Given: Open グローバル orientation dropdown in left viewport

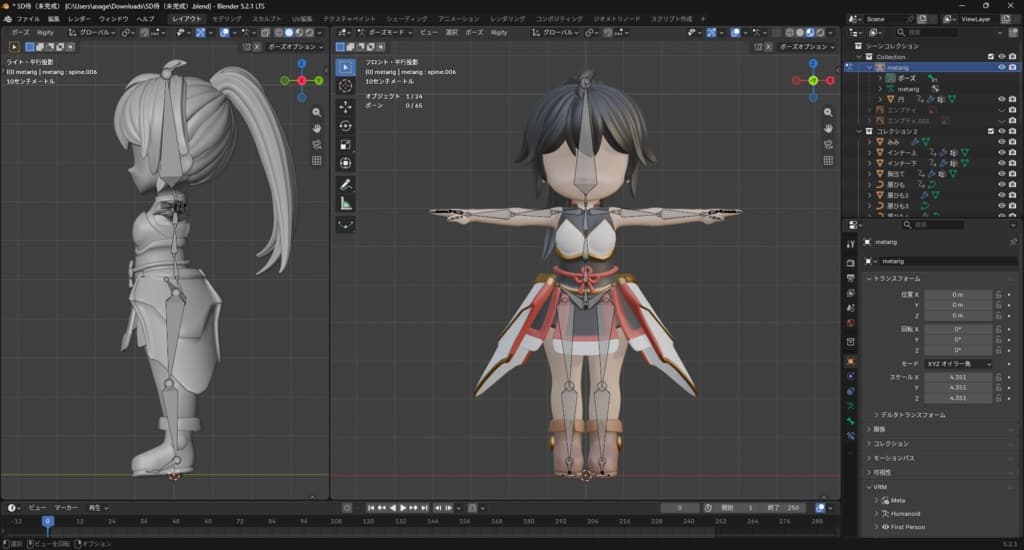Looking at the screenshot, I should [x=91, y=32].
